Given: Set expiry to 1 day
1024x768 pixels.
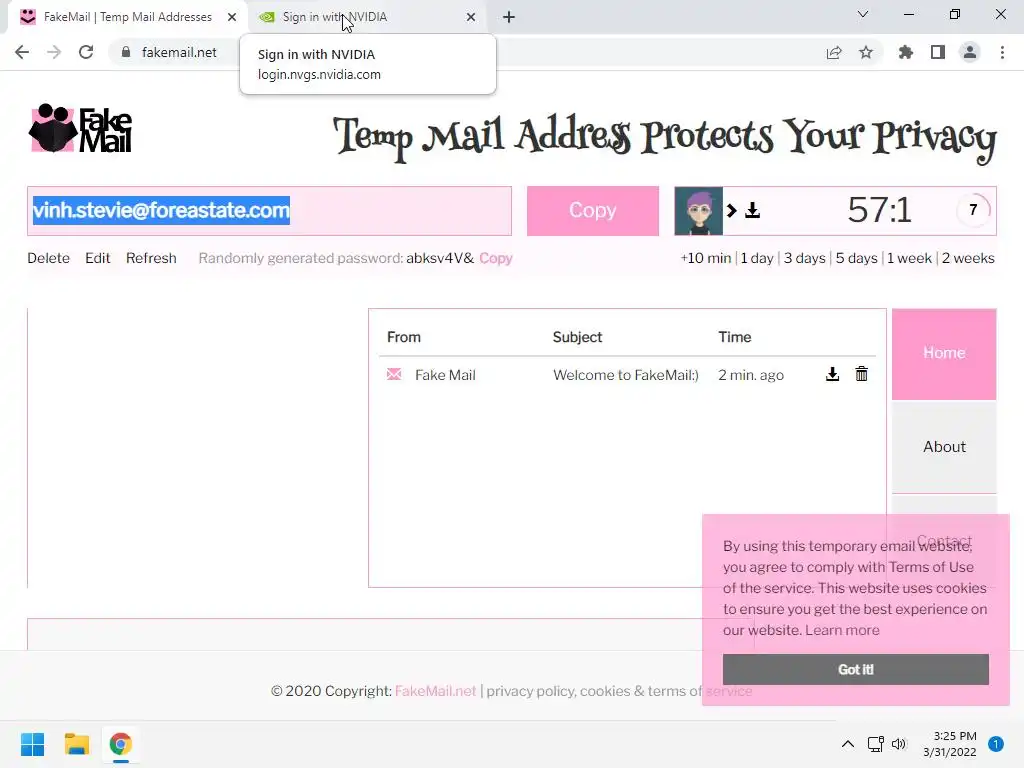Looking at the screenshot, I should tap(757, 258).
